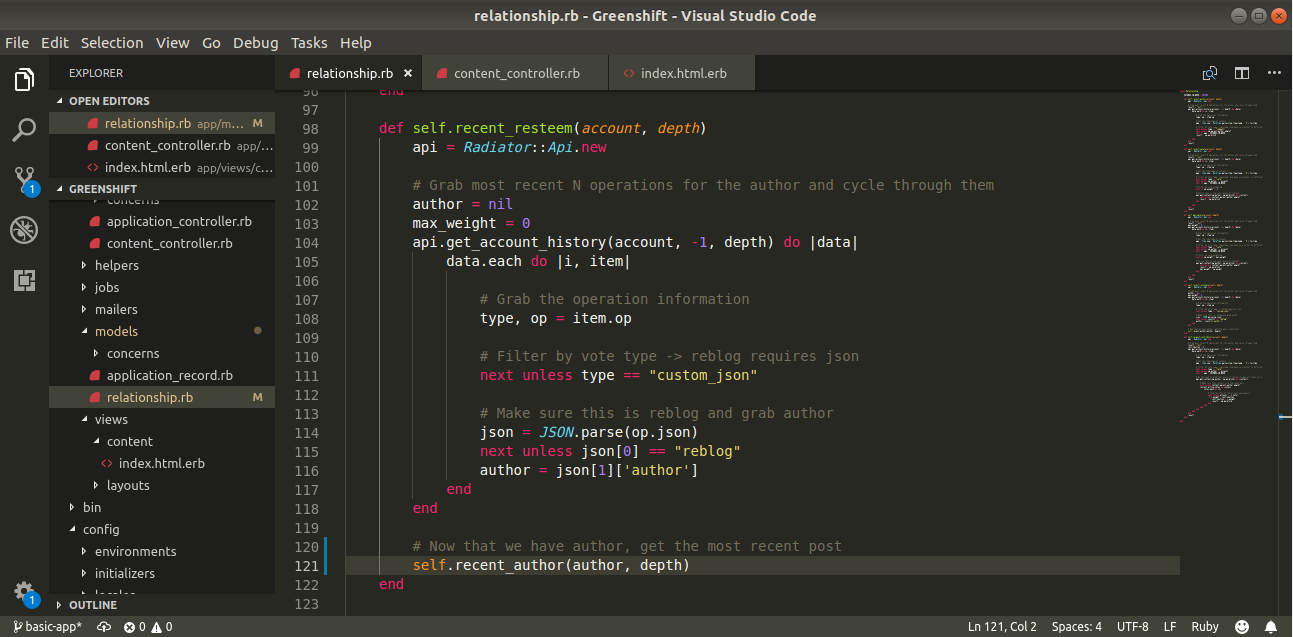Select content_controller.rb in Open Editors

(162, 145)
